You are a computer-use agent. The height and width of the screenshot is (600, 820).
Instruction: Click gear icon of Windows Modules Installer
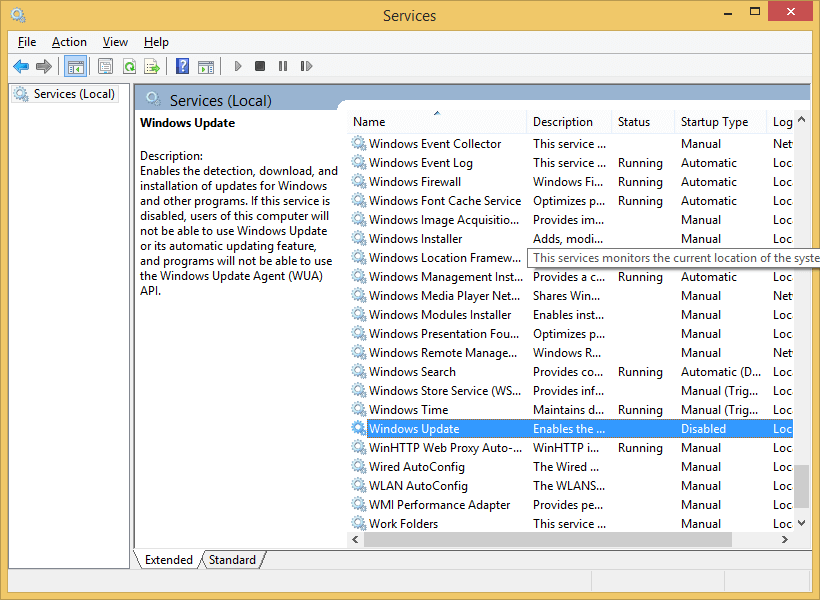[359, 314]
